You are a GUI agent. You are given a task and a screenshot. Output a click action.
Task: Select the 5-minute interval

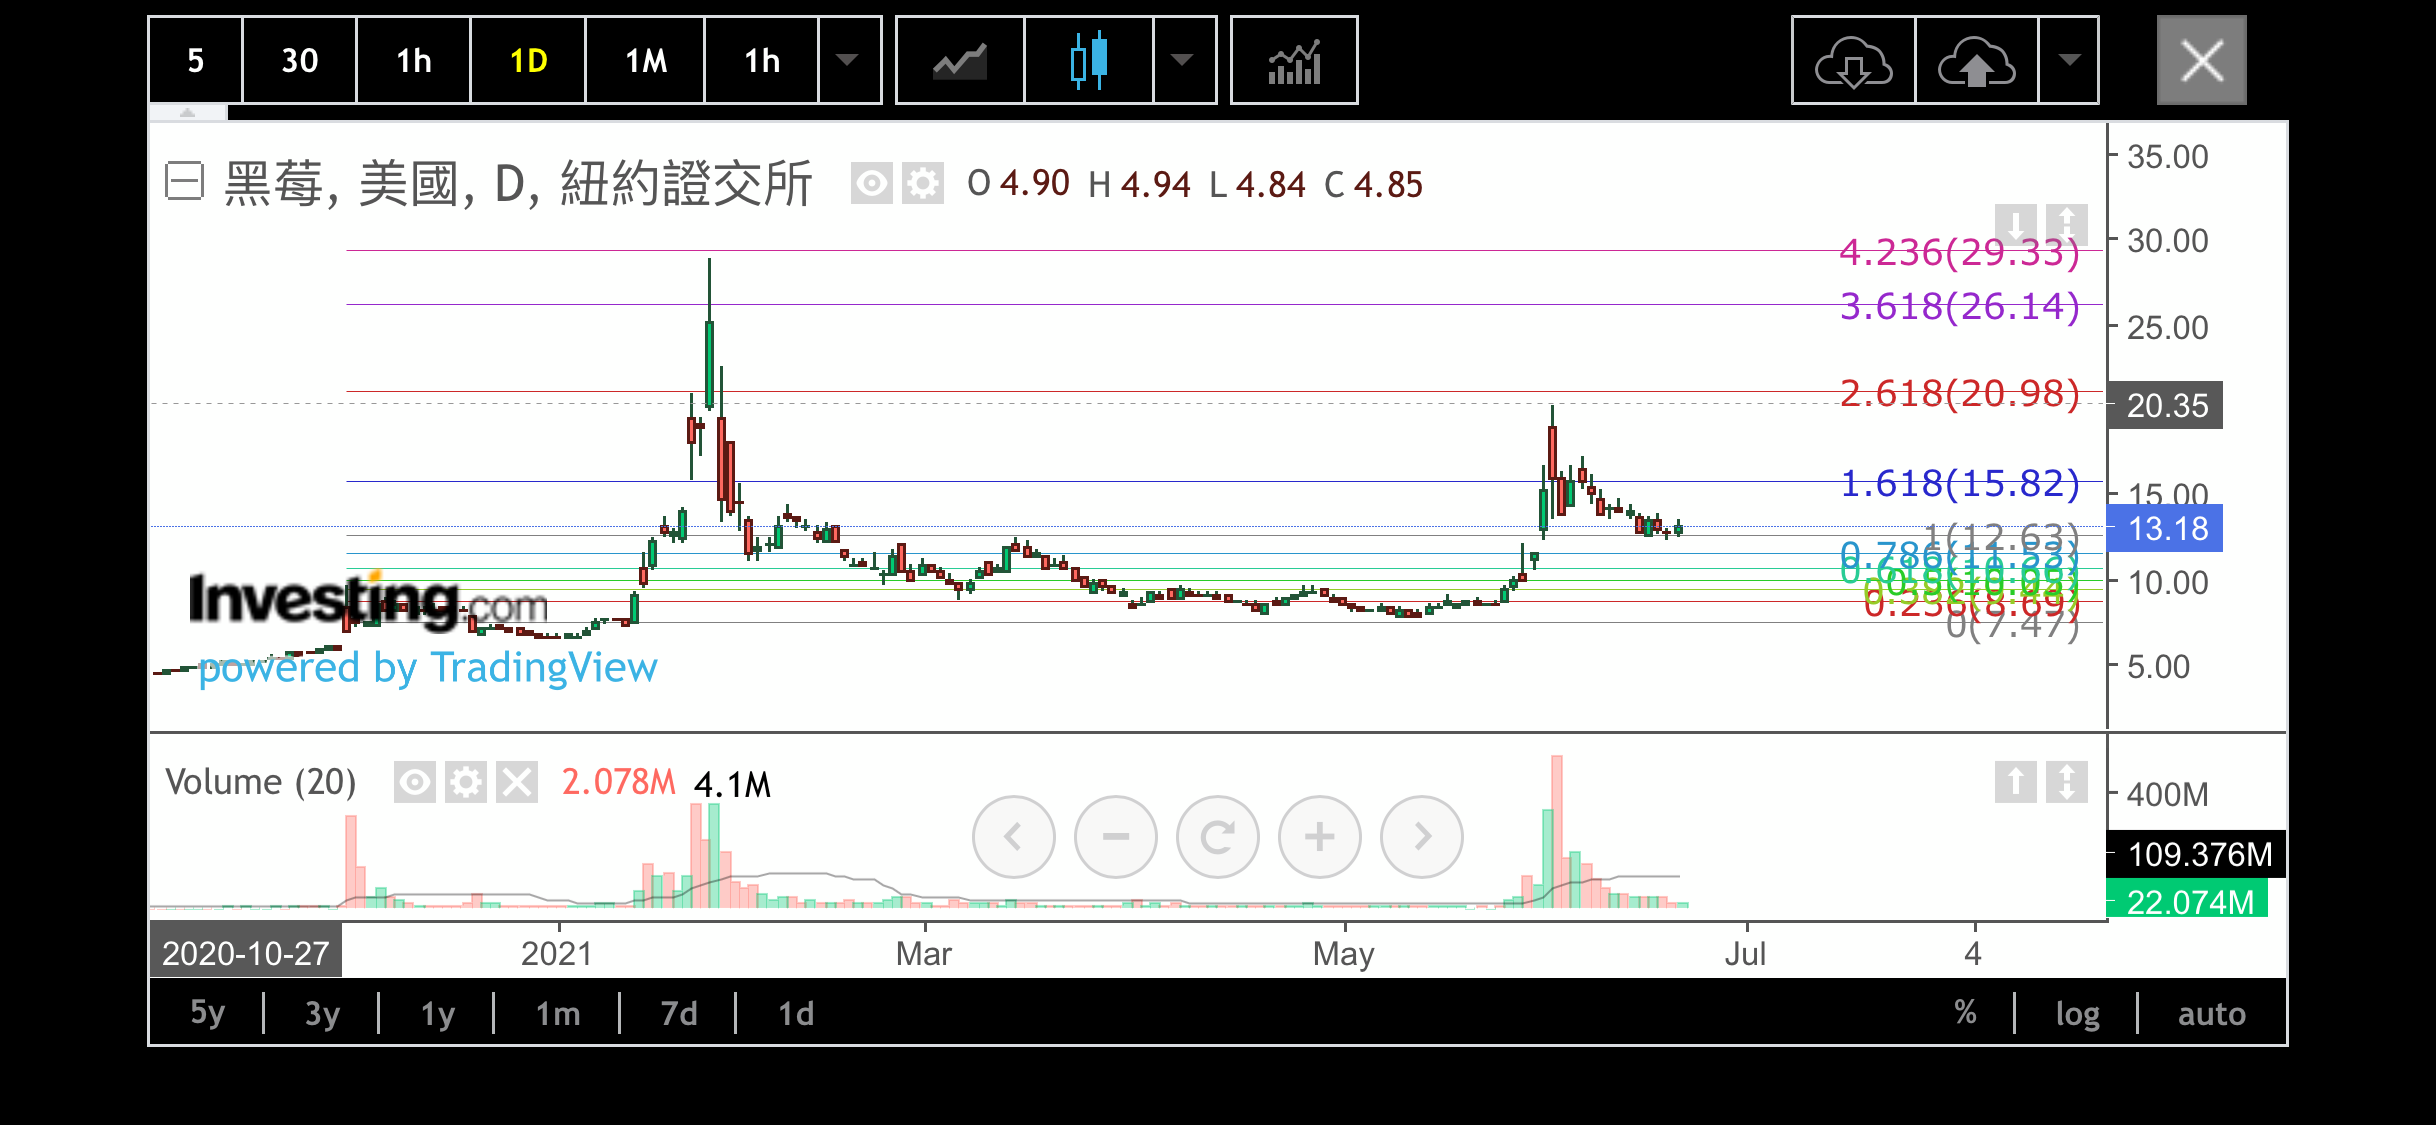click(196, 60)
